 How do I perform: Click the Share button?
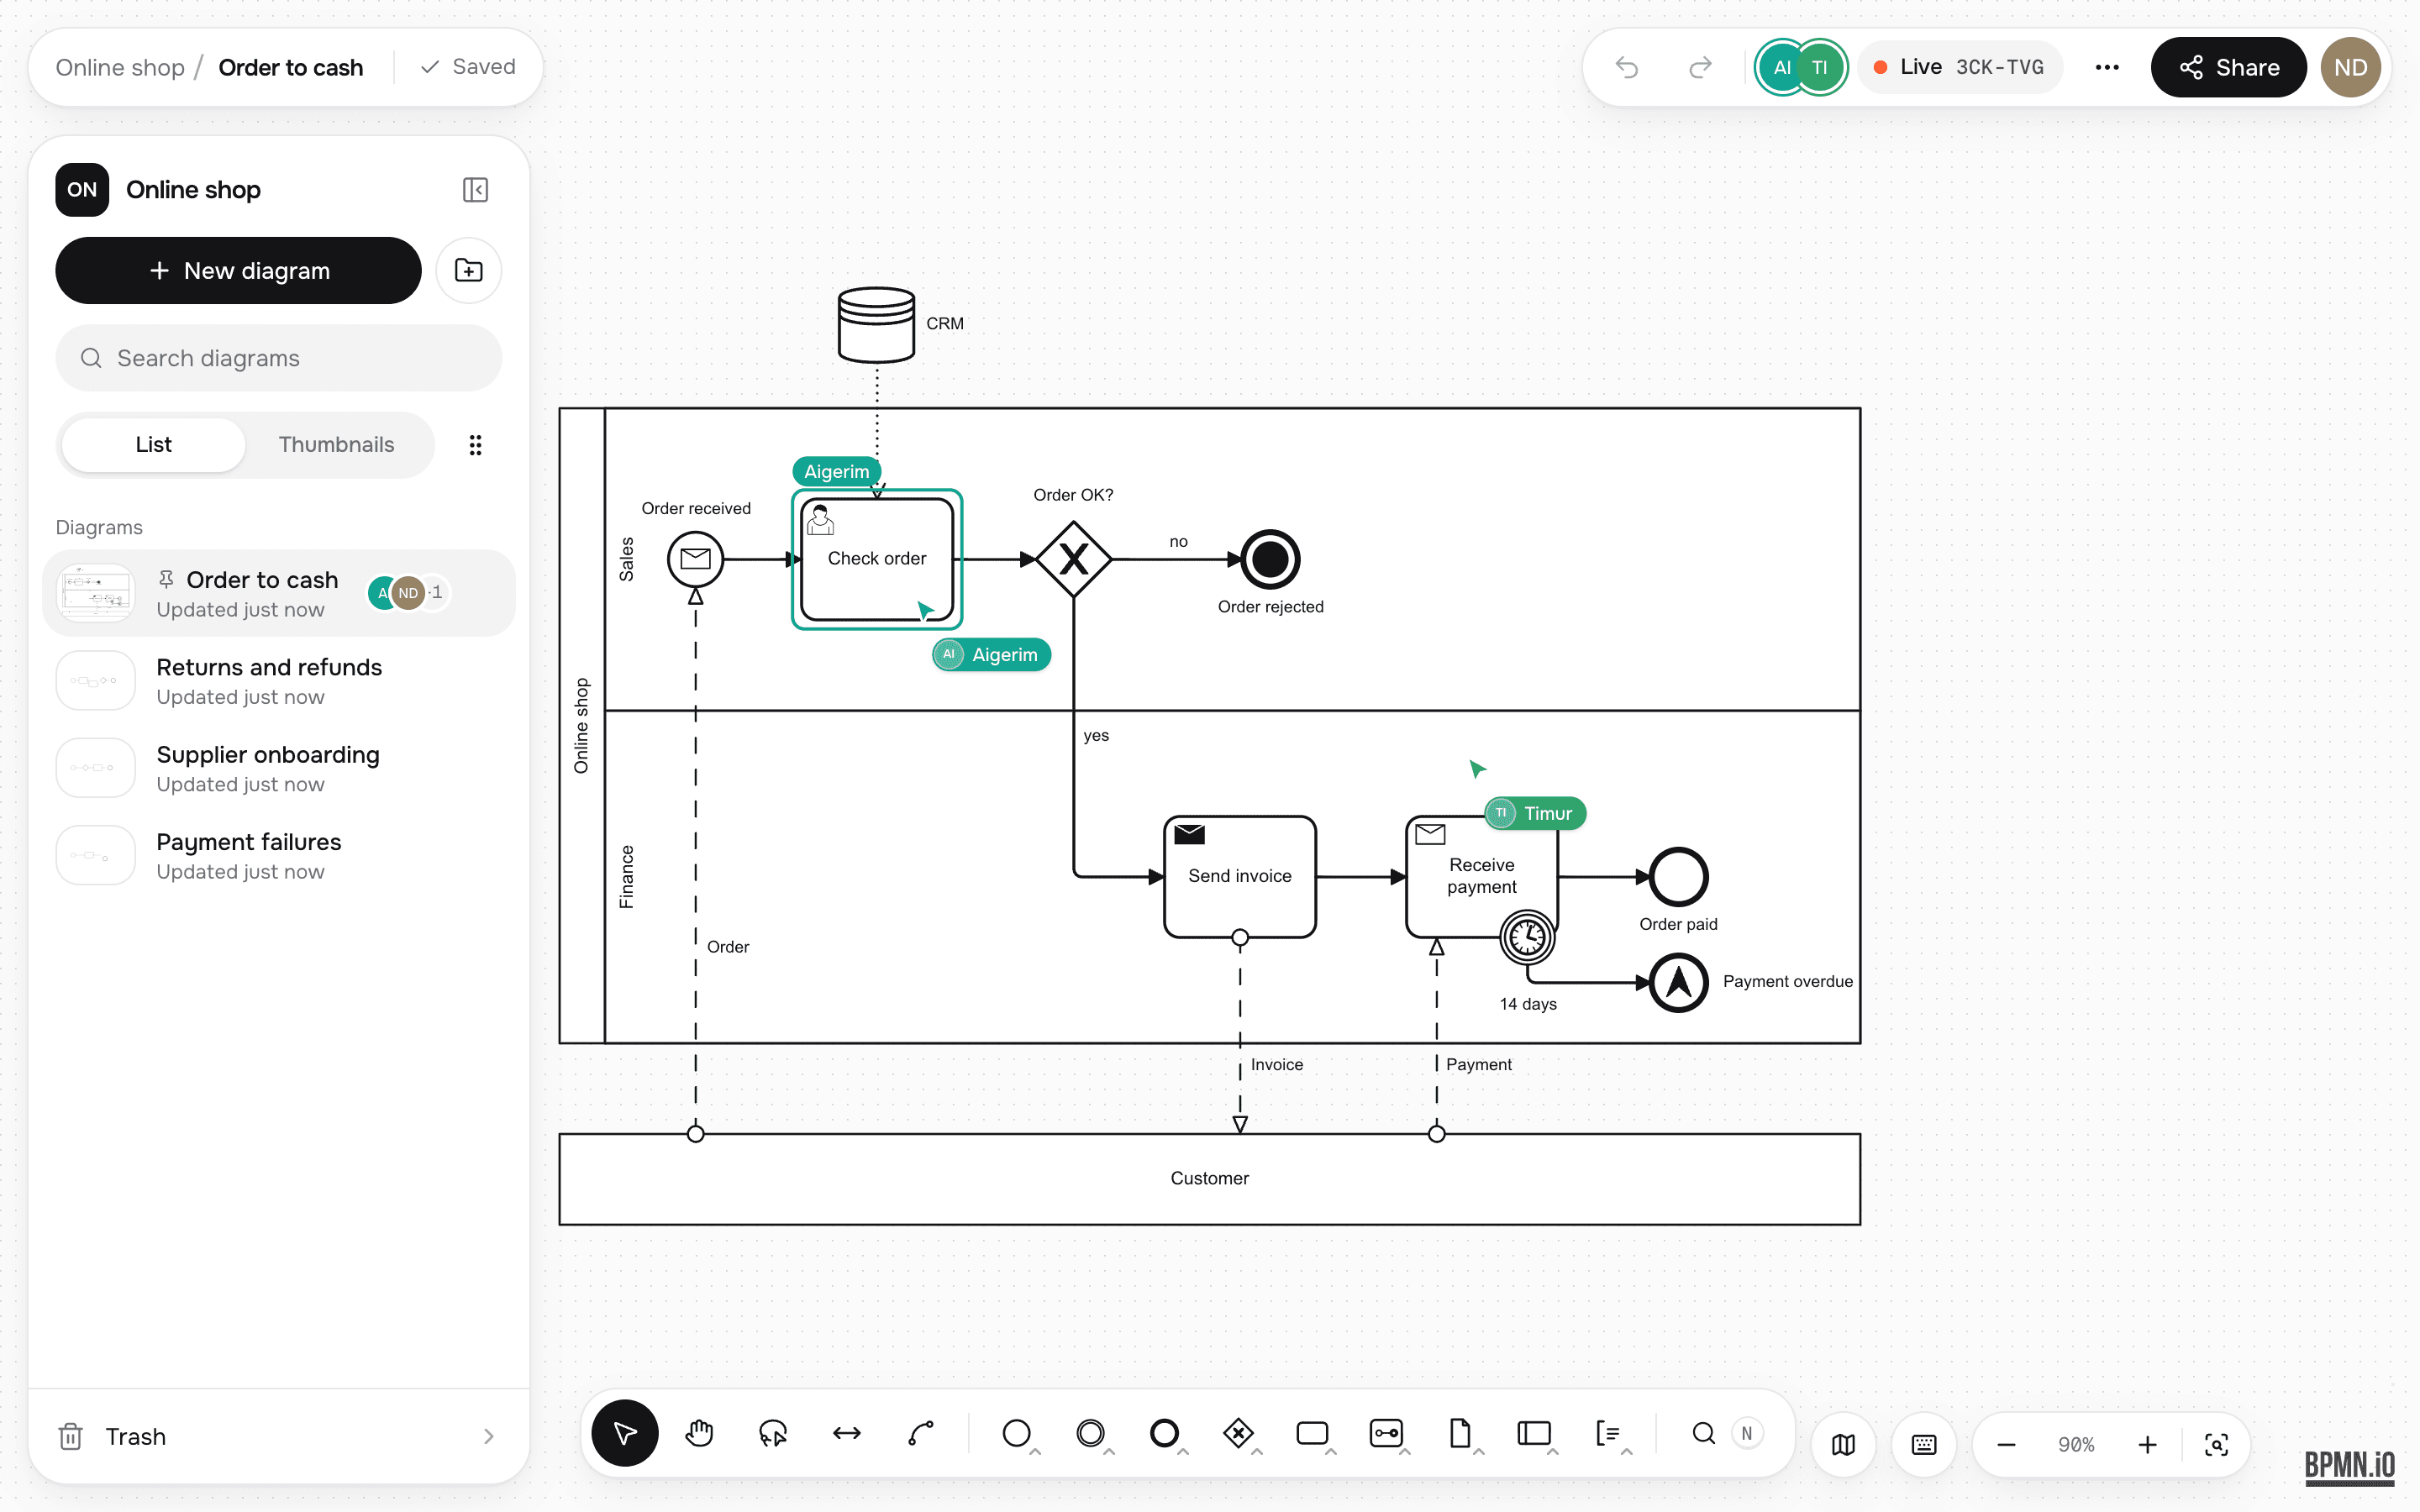click(x=2228, y=67)
